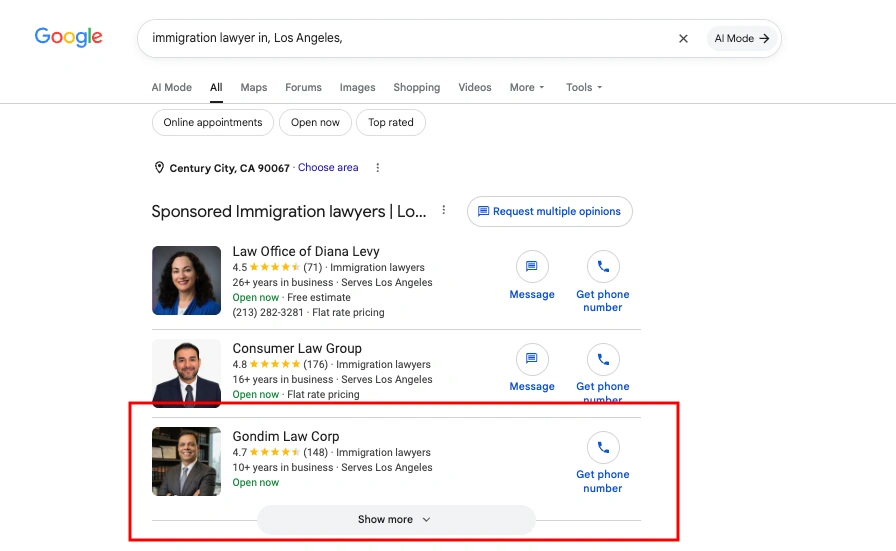Apply the Online appointments filter
Screen dimensions: 896x551
[x=213, y=122]
